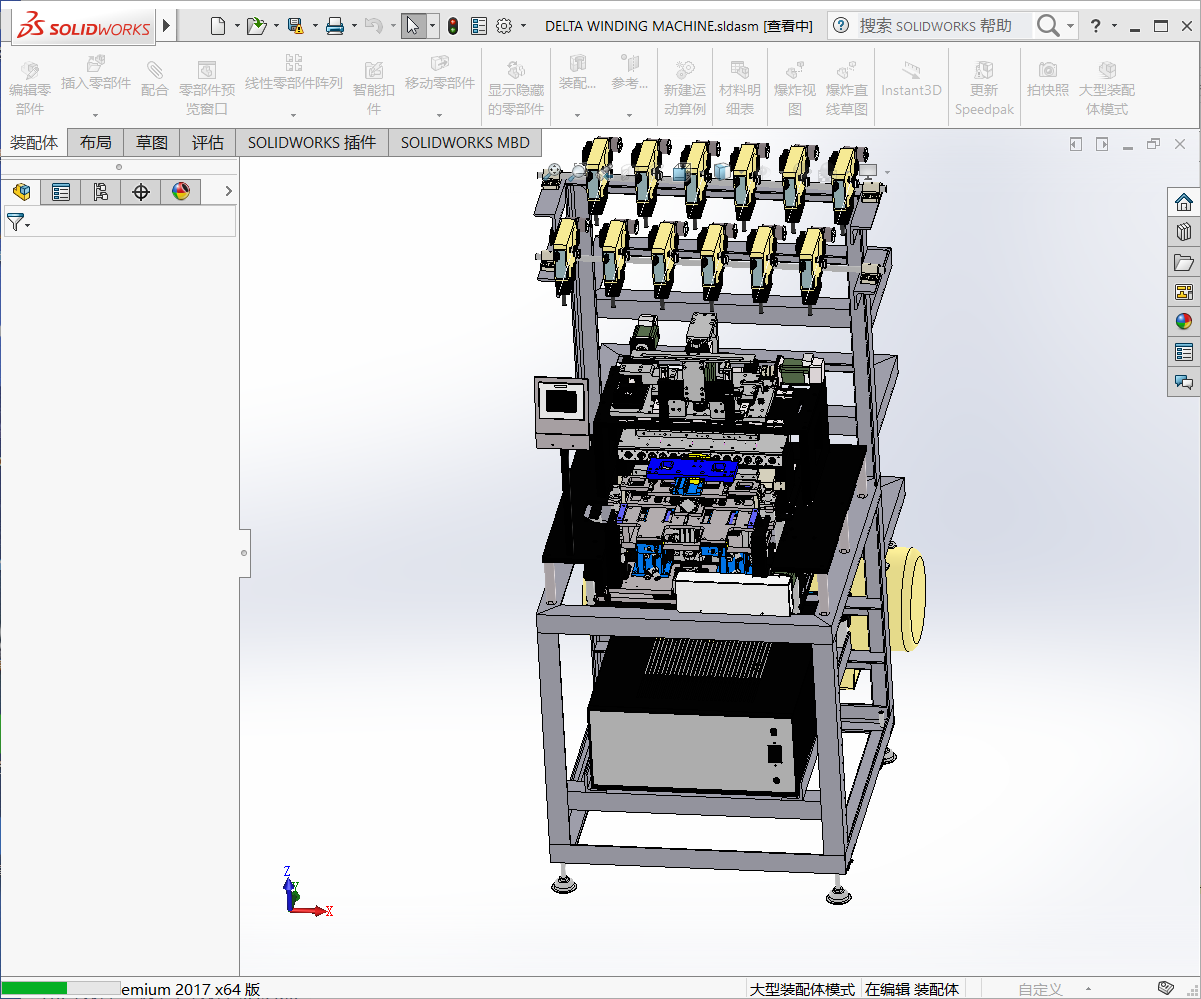This screenshot has height=999, width=1201.
Task: Open the 插入零部件 dropdown arrow
Action: [x=96, y=115]
